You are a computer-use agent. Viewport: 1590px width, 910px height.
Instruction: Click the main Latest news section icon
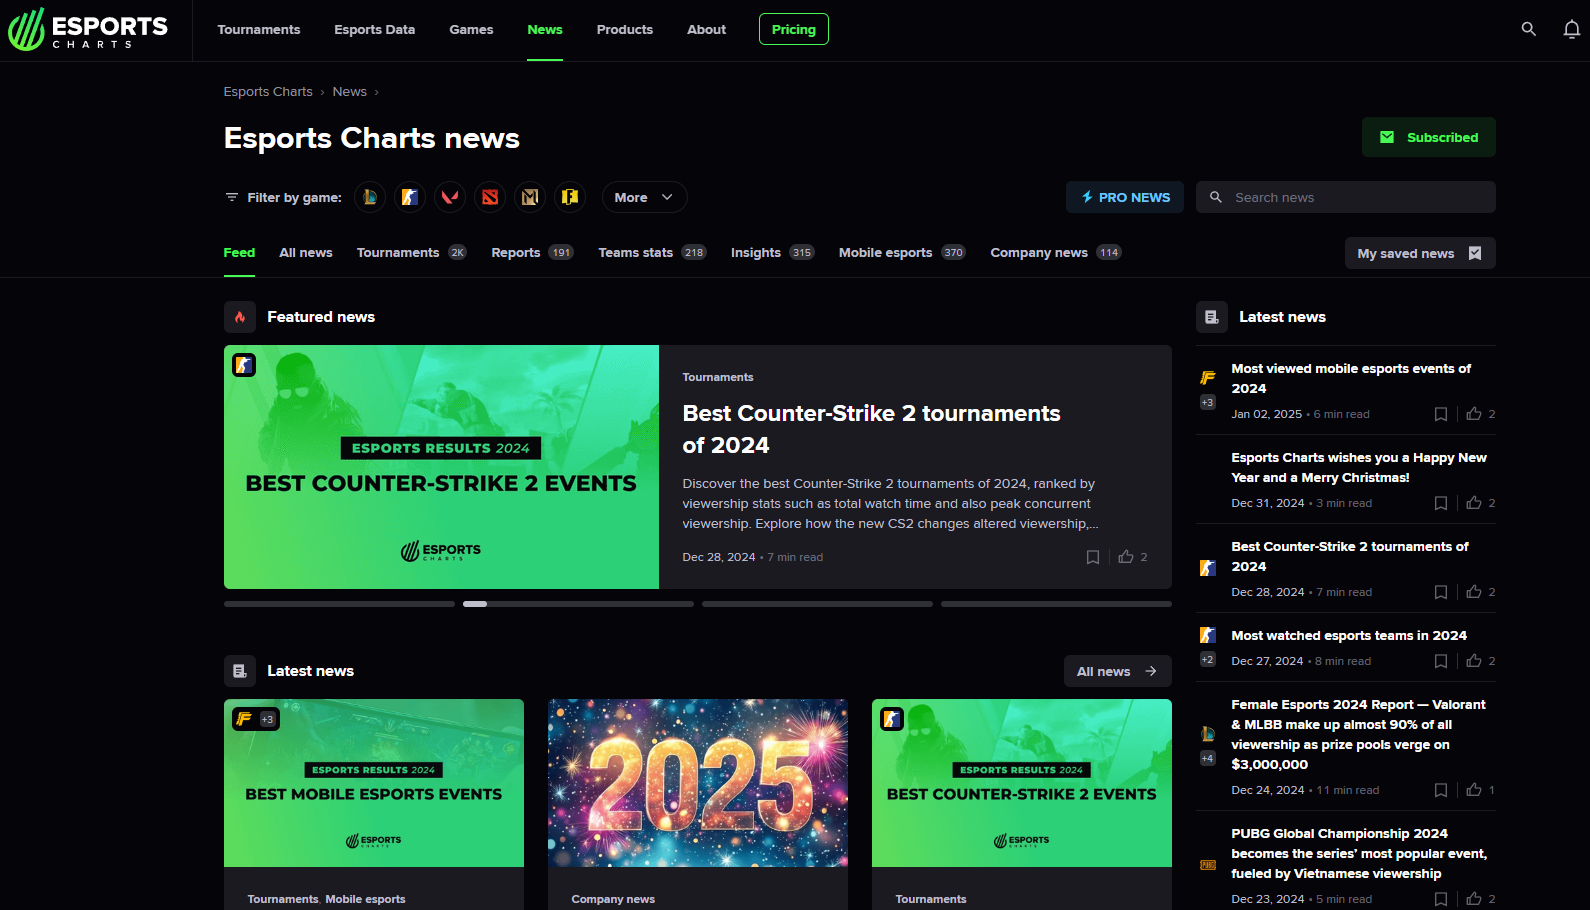pos(240,671)
